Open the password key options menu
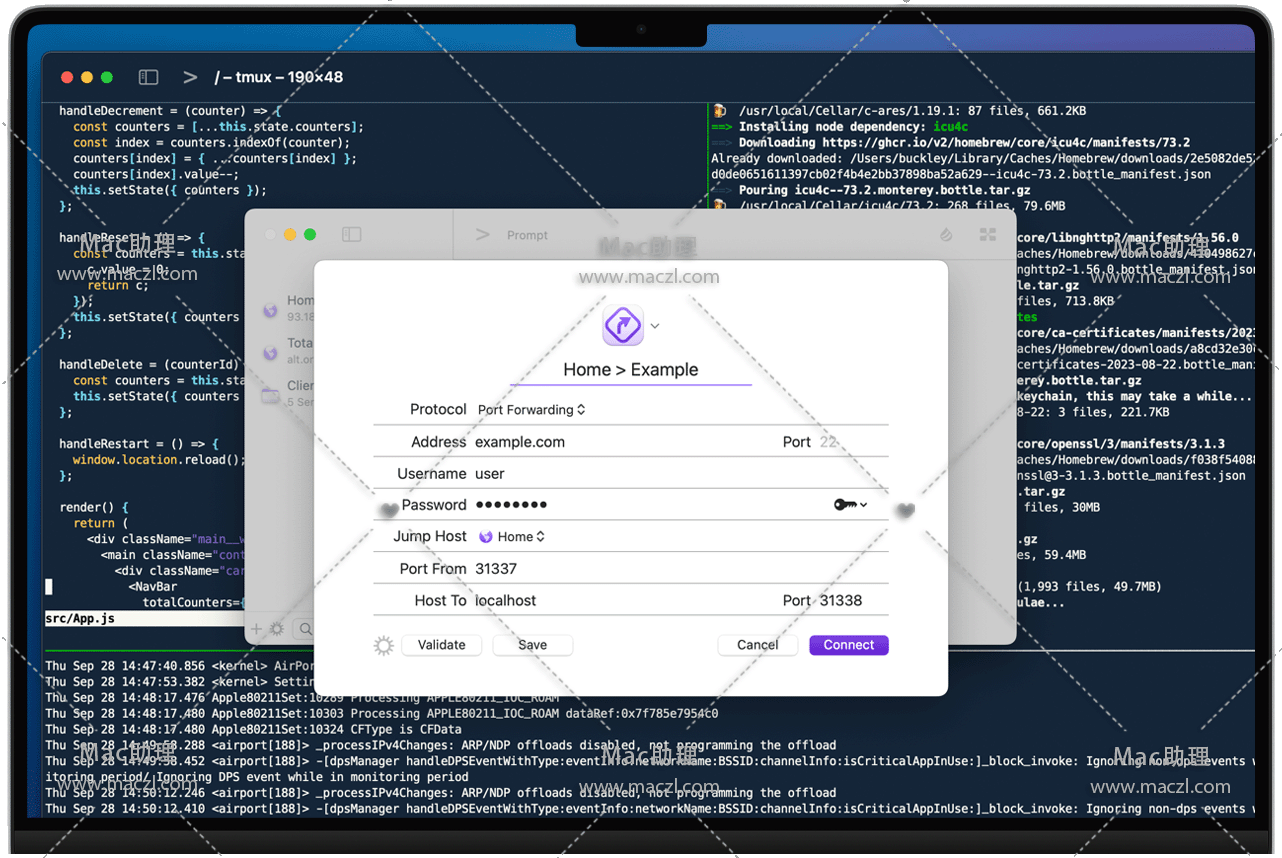Image resolution: width=1282 pixels, height=858 pixels. coord(850,505)
